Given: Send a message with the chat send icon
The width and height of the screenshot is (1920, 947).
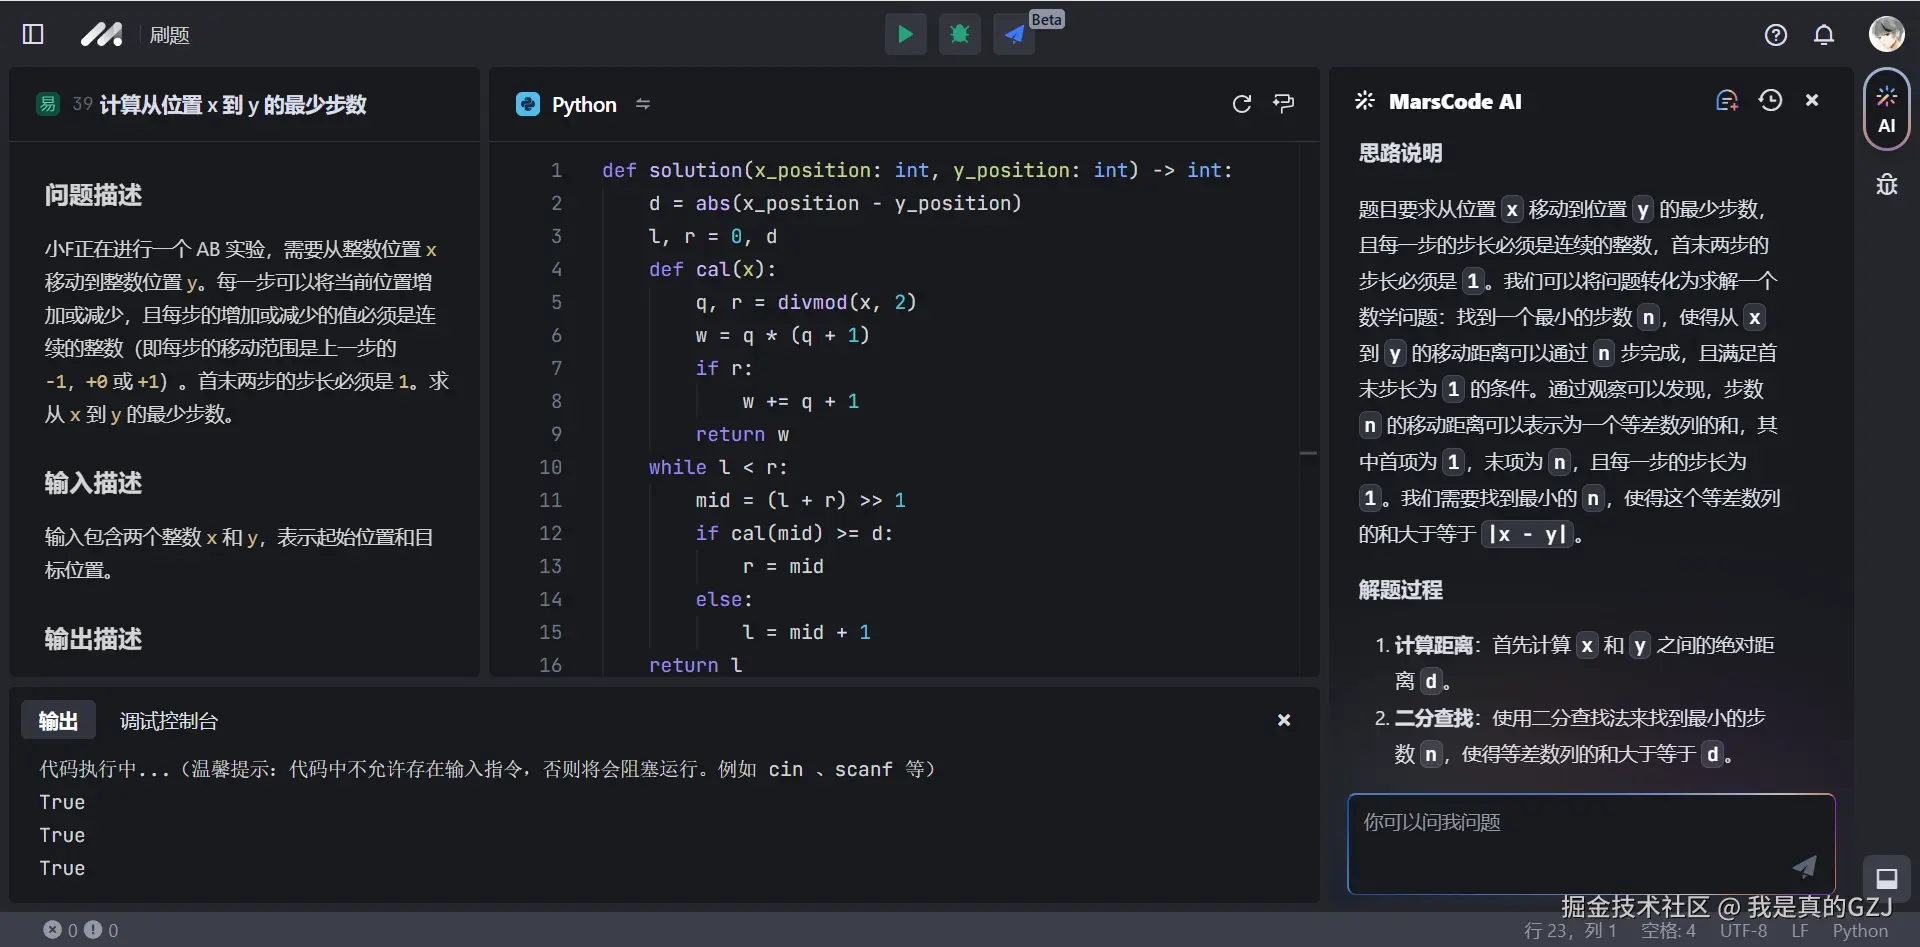Looking at the screenshot, I should [1803, 867].
